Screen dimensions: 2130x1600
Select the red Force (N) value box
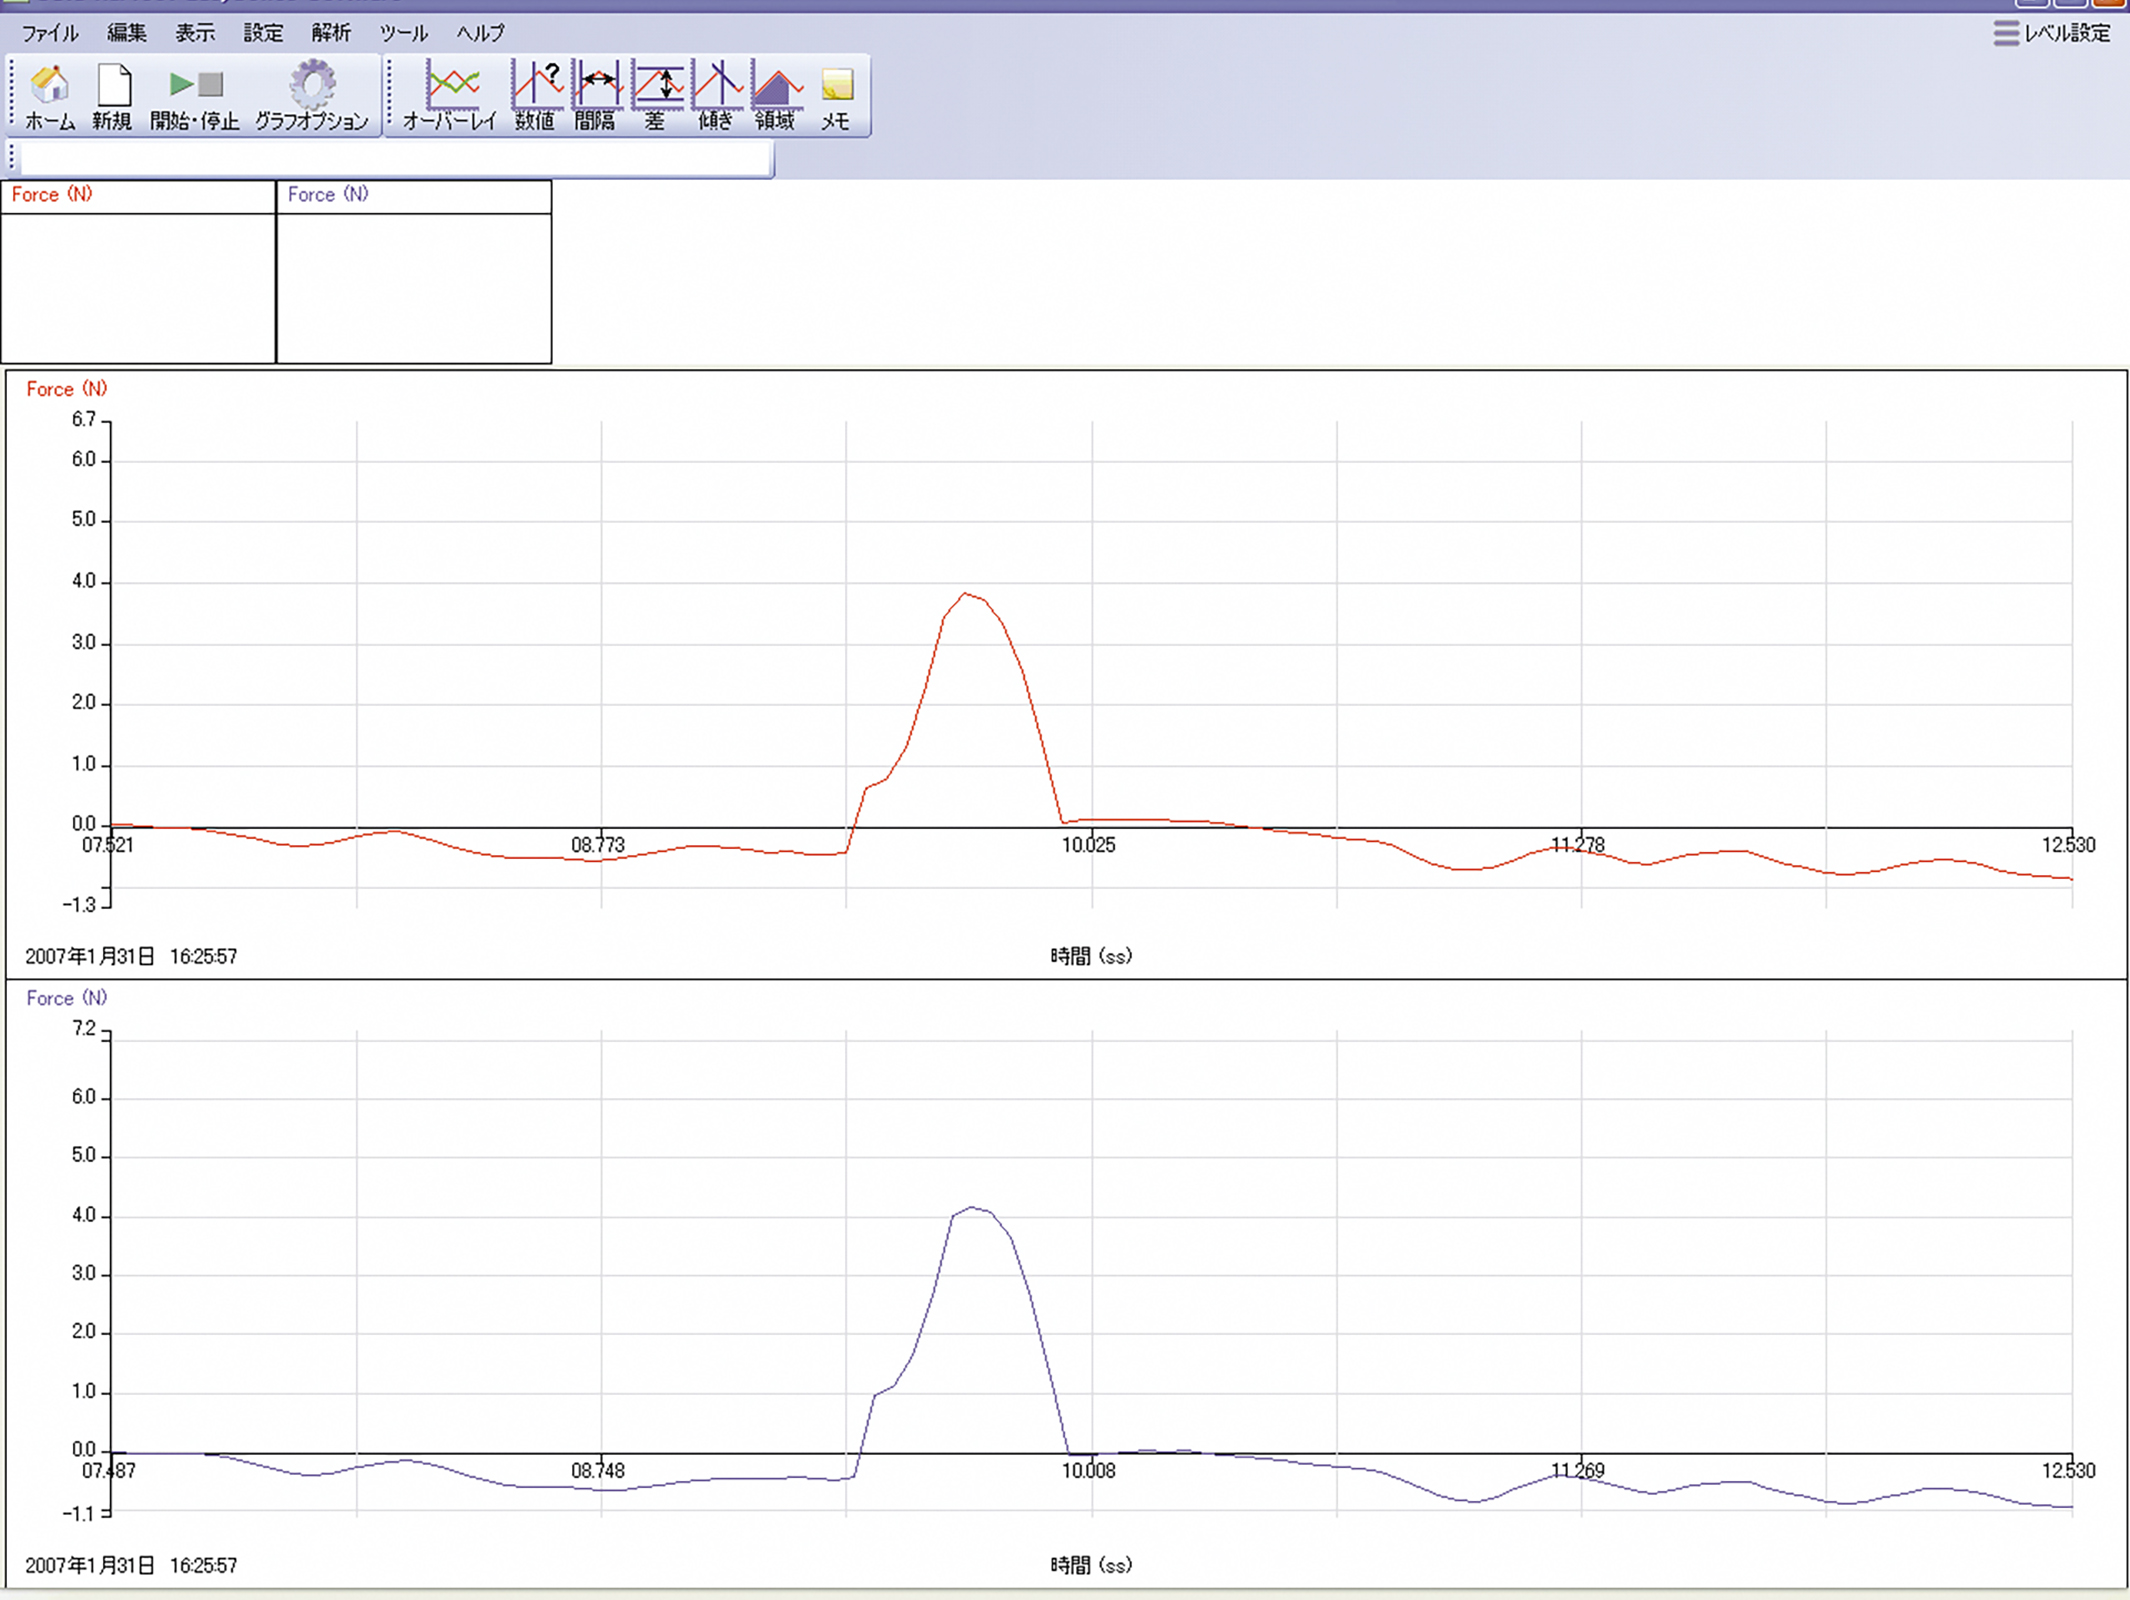138,272
